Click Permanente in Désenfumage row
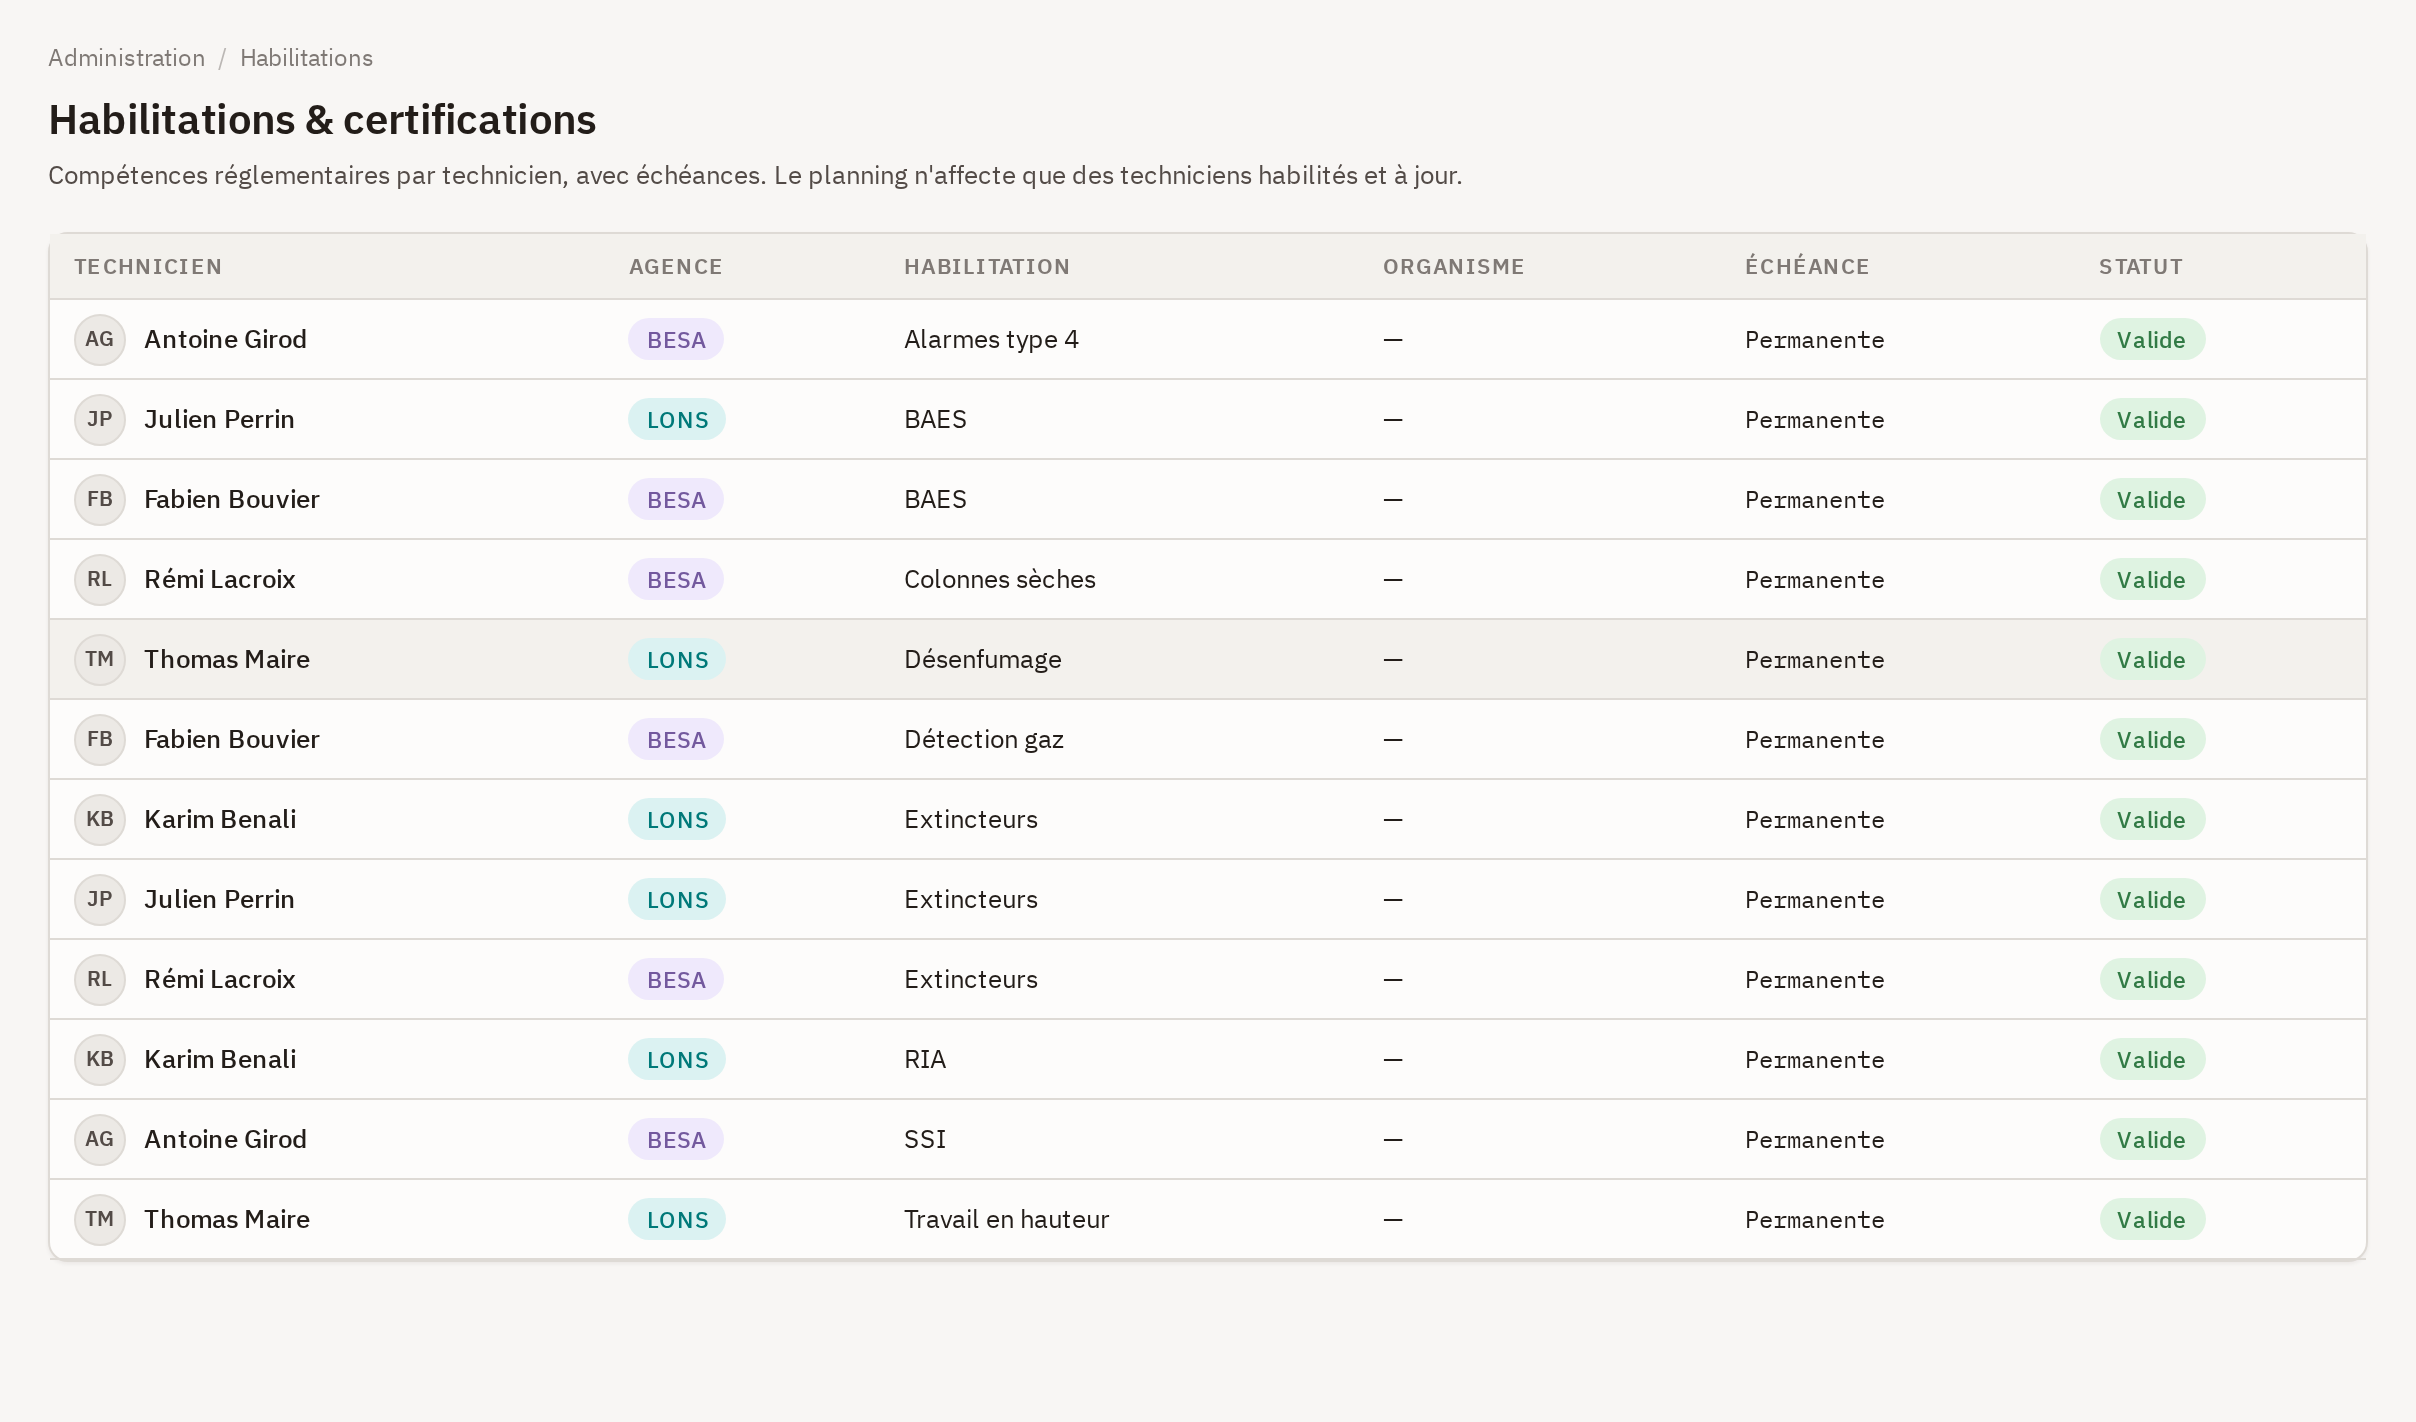 [1815, 660]
